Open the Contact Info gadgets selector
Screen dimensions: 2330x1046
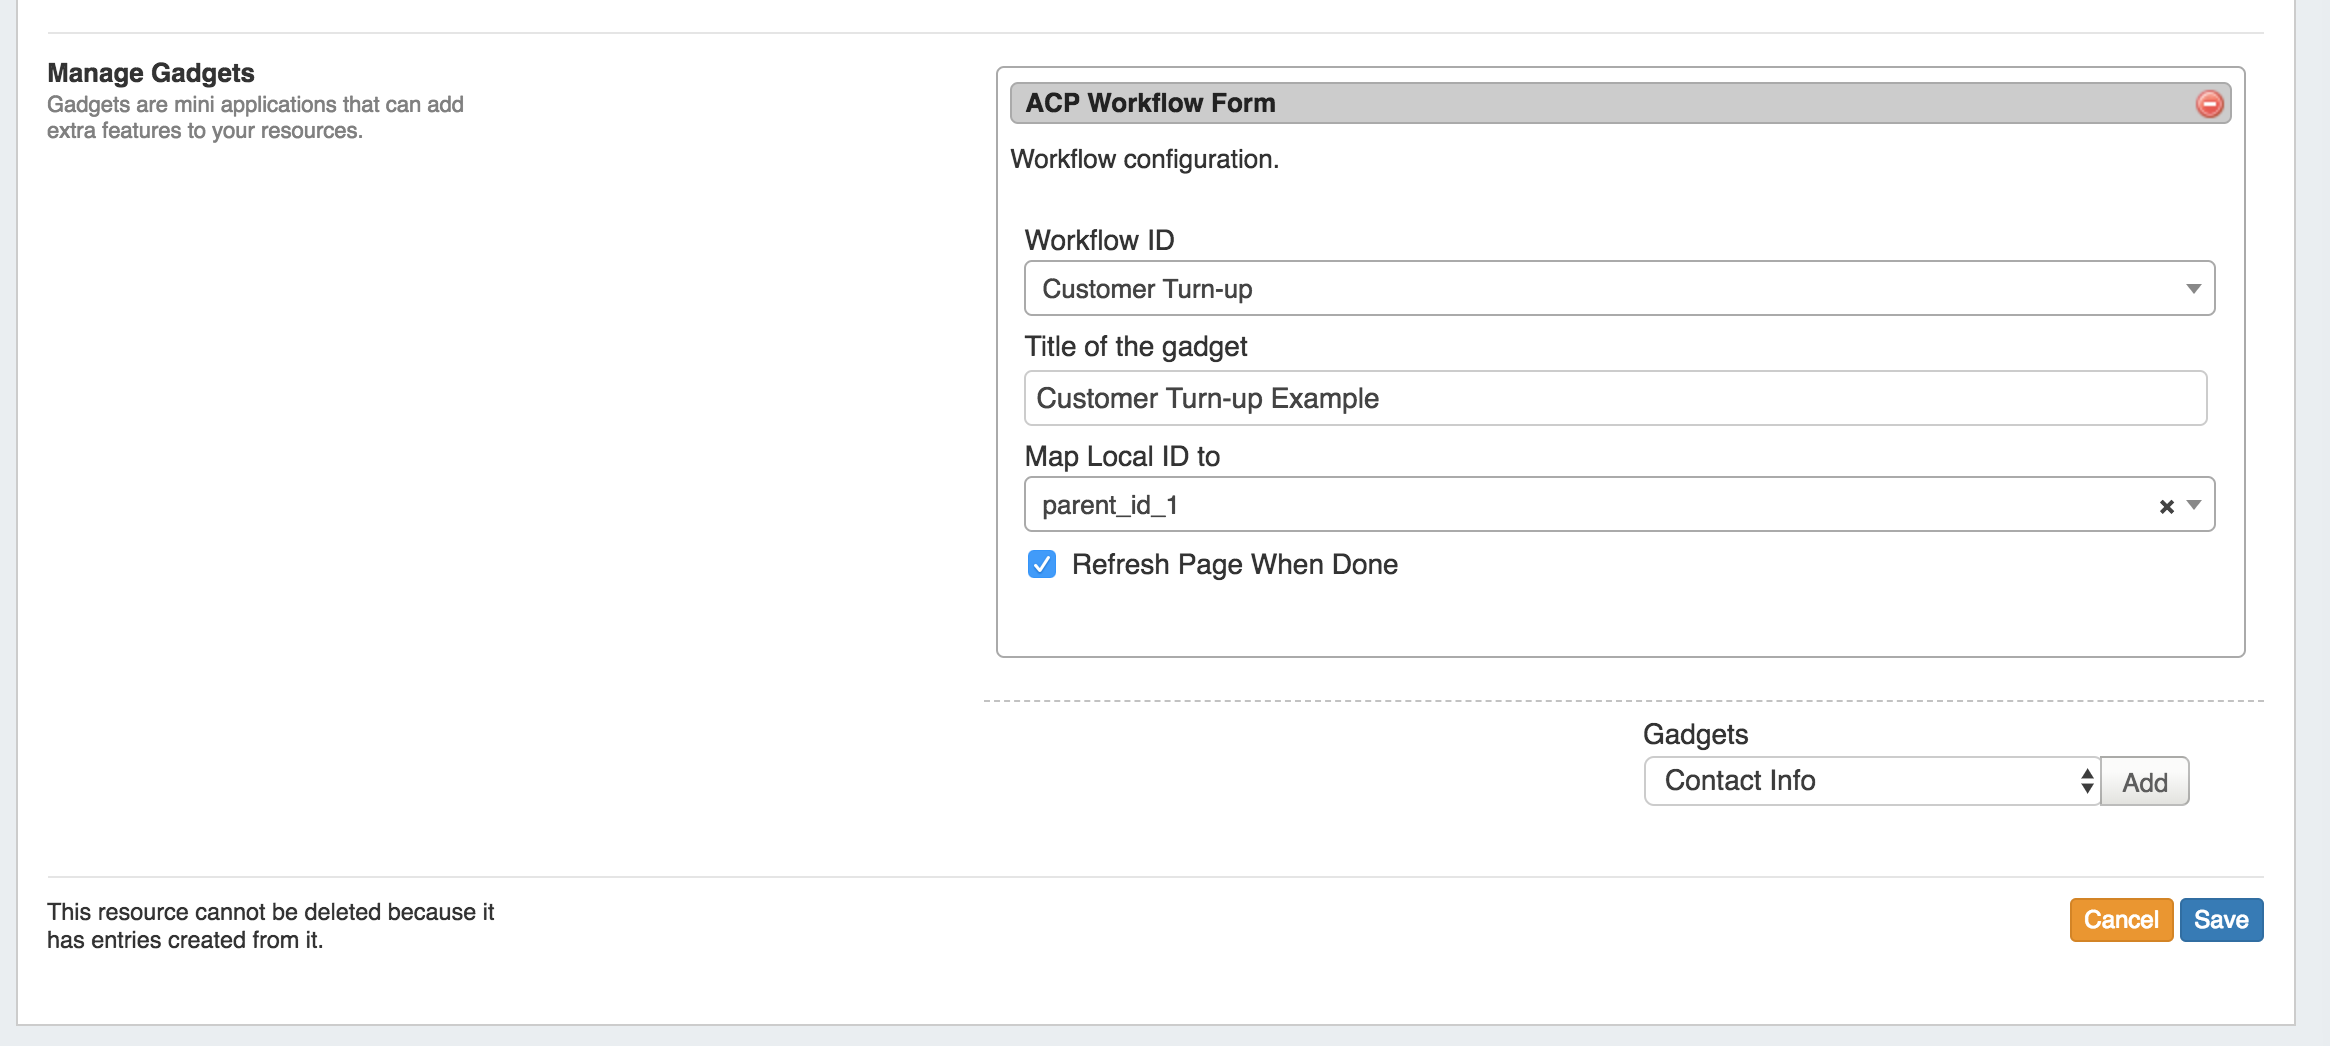click(x=1871, y=781)
